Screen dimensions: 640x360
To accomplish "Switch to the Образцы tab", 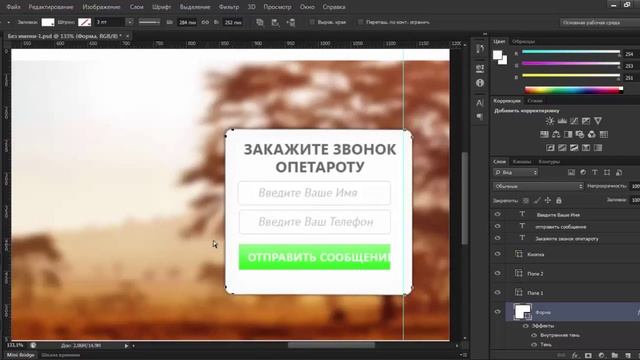I will point(523,41).
